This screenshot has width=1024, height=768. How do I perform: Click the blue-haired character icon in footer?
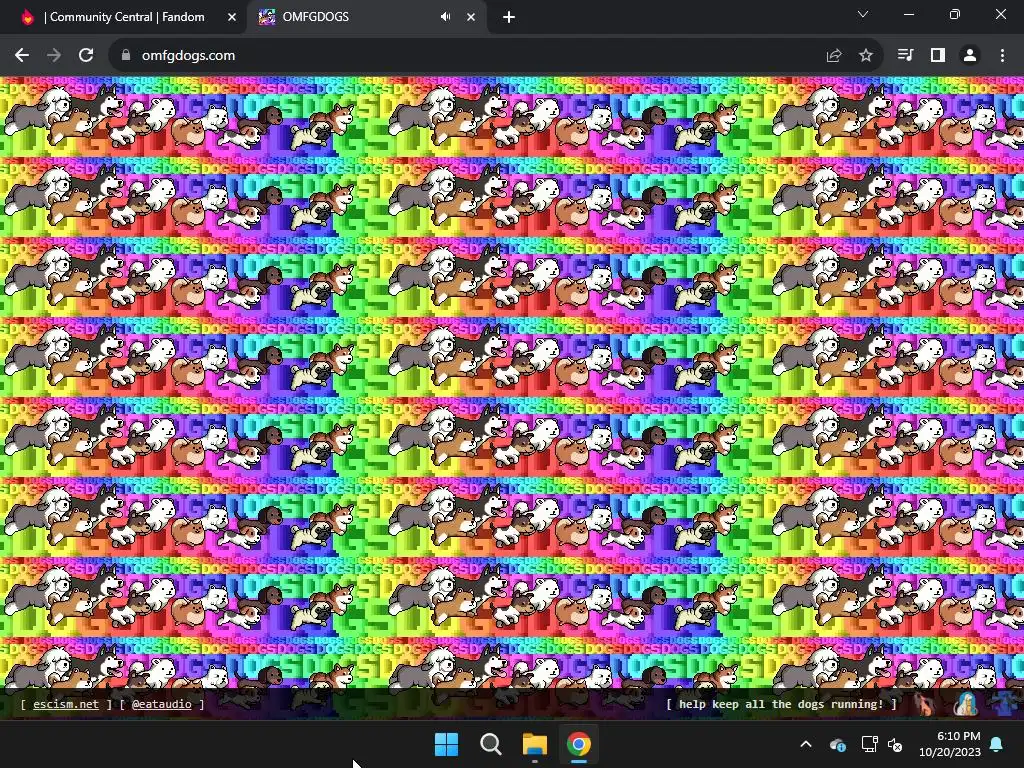pos(966,704)
